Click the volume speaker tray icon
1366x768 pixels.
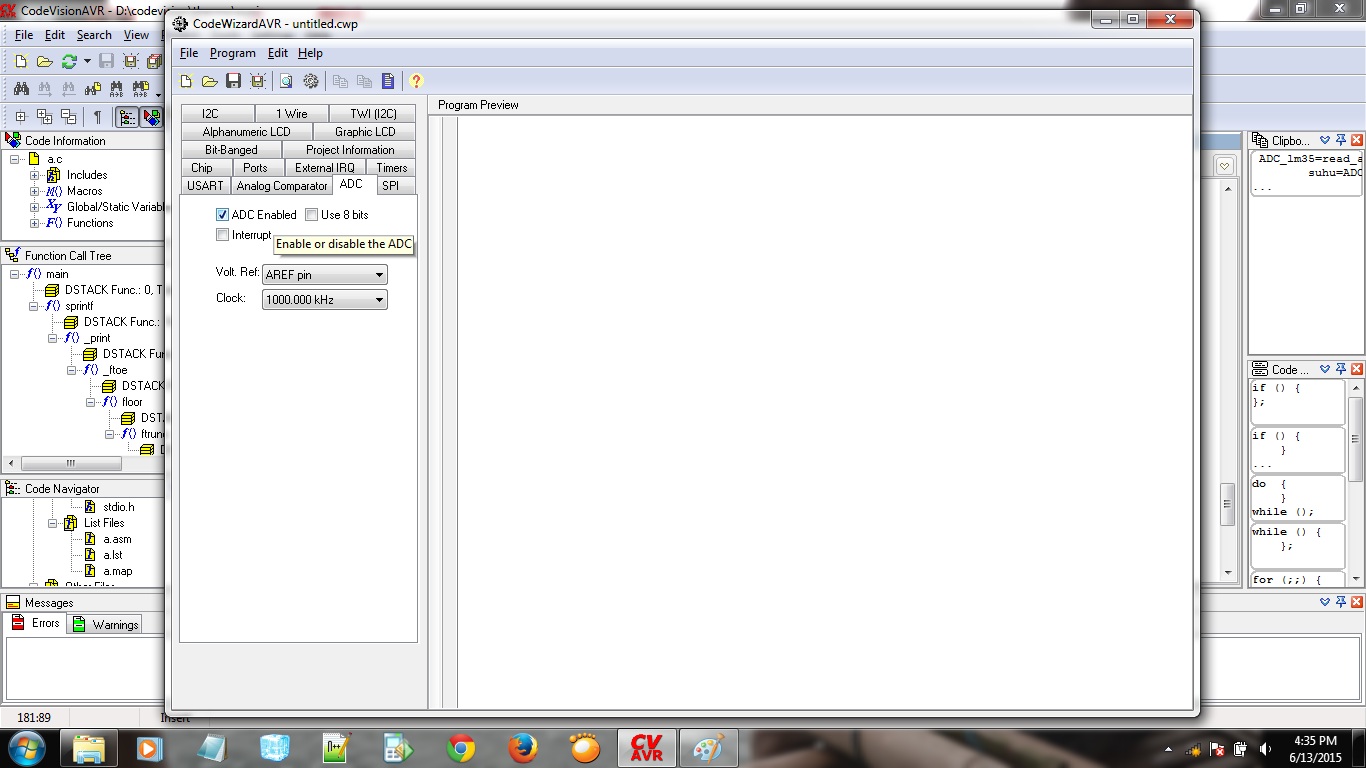pyautogui.click(x=1265, y=749)
